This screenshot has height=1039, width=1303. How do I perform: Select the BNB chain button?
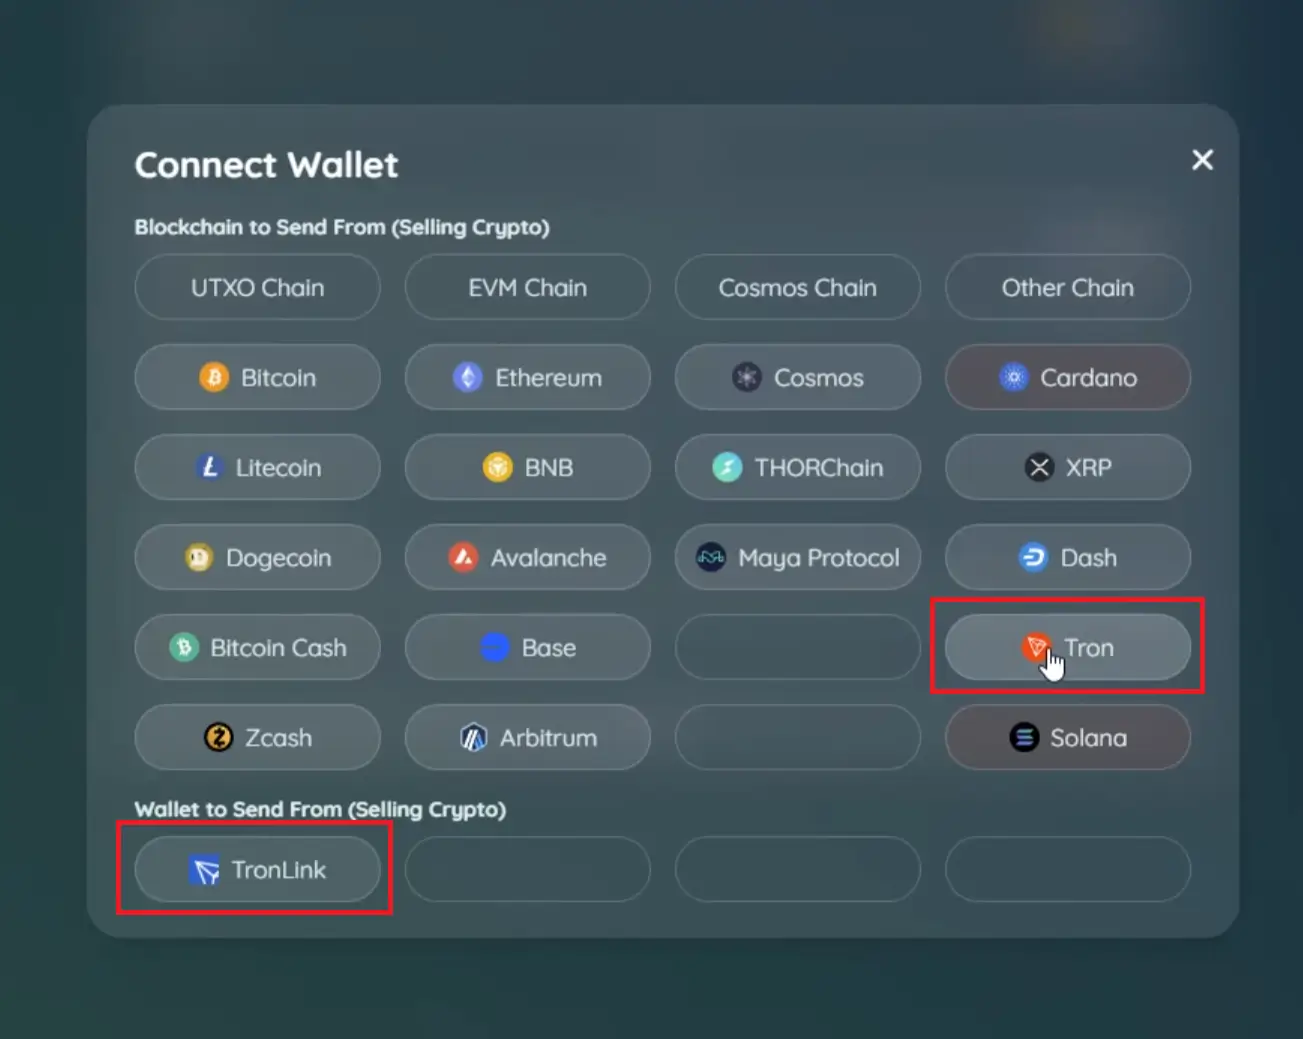tap(527, 468)
